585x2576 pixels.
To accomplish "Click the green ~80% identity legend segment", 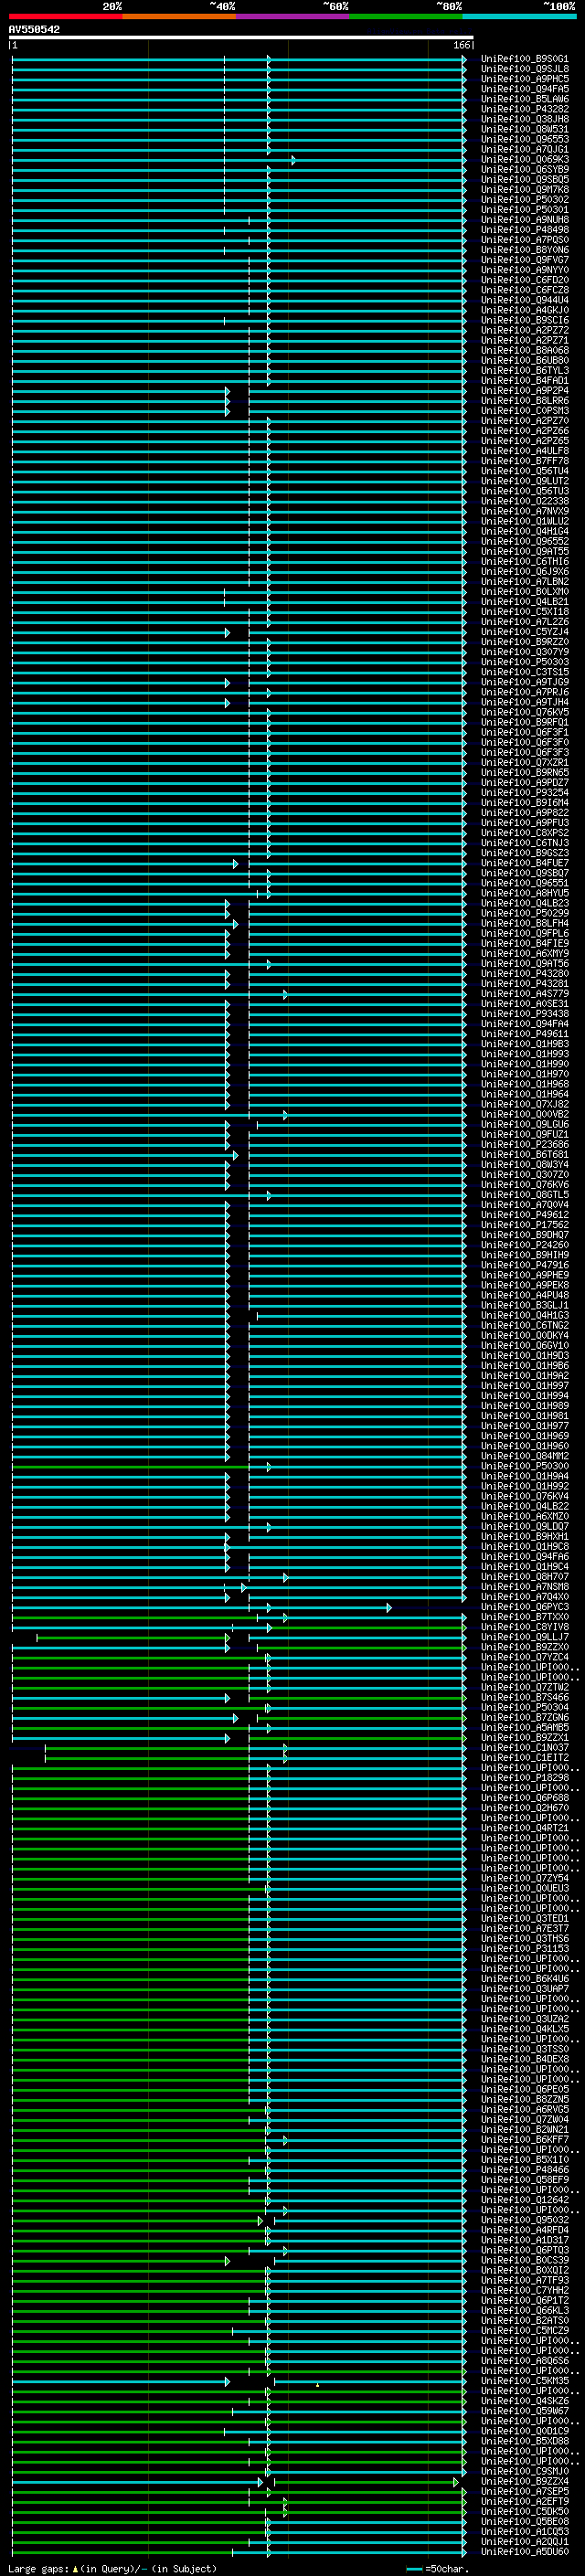I will 405,17.
